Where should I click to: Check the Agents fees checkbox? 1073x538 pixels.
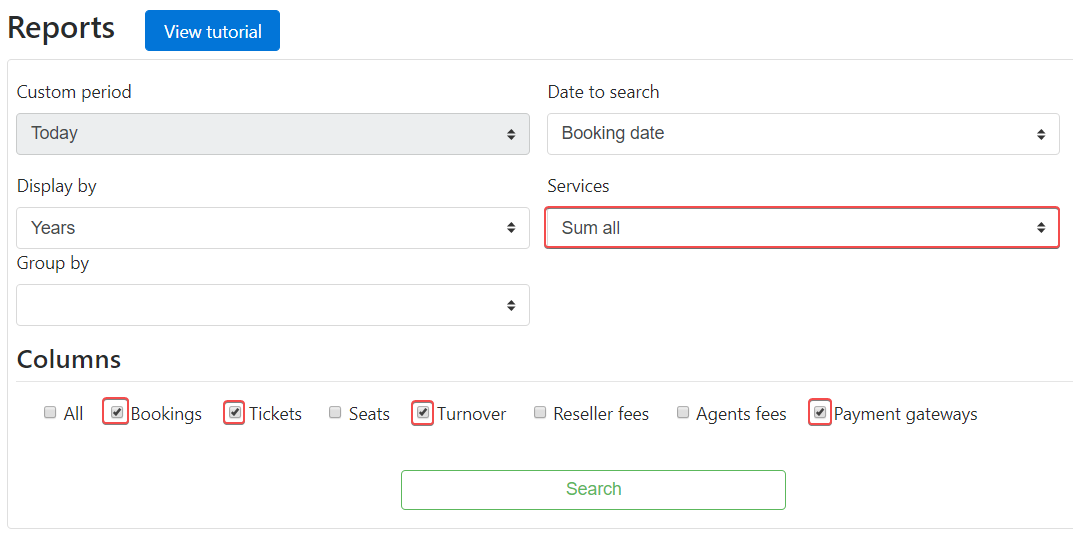pos(683,412)
